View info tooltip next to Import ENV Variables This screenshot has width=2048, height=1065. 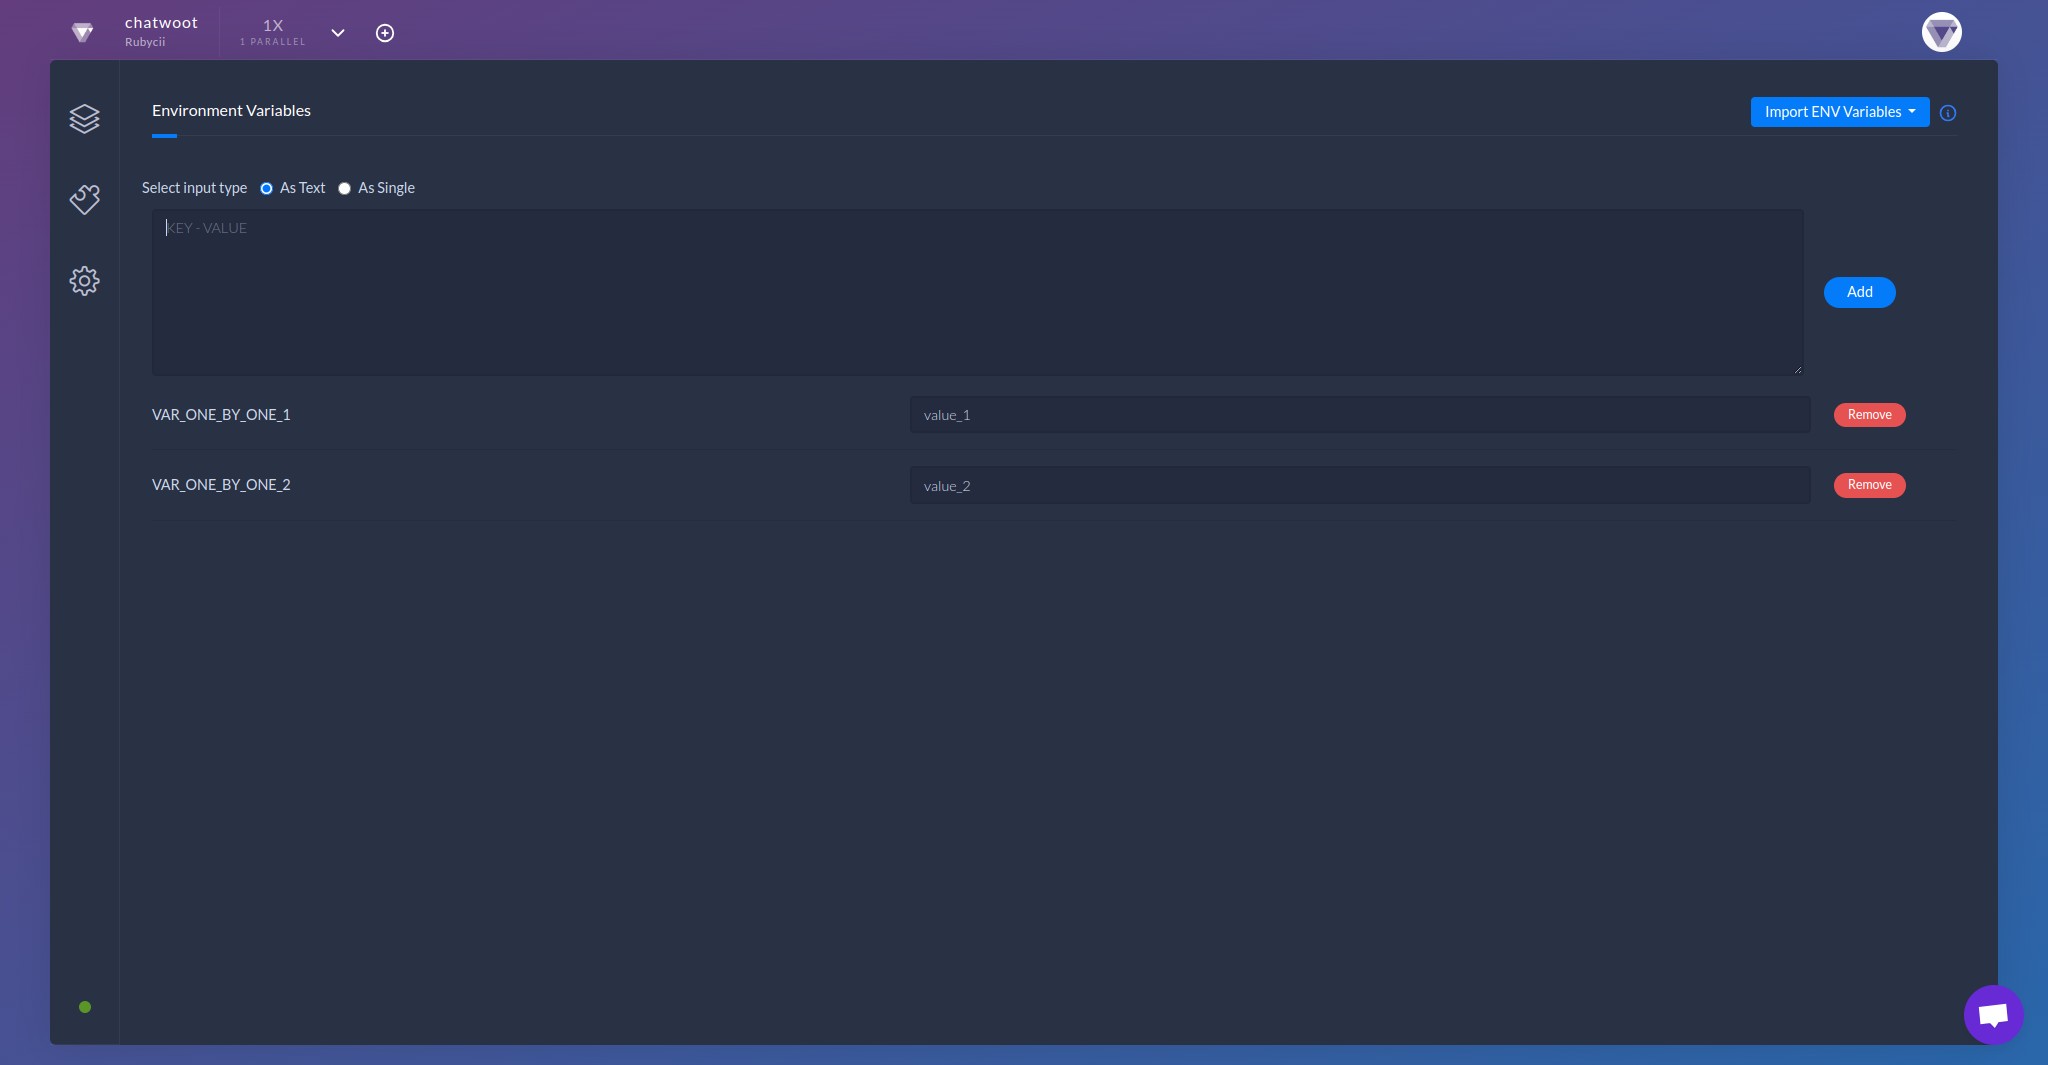click(x=1947, y=113)
